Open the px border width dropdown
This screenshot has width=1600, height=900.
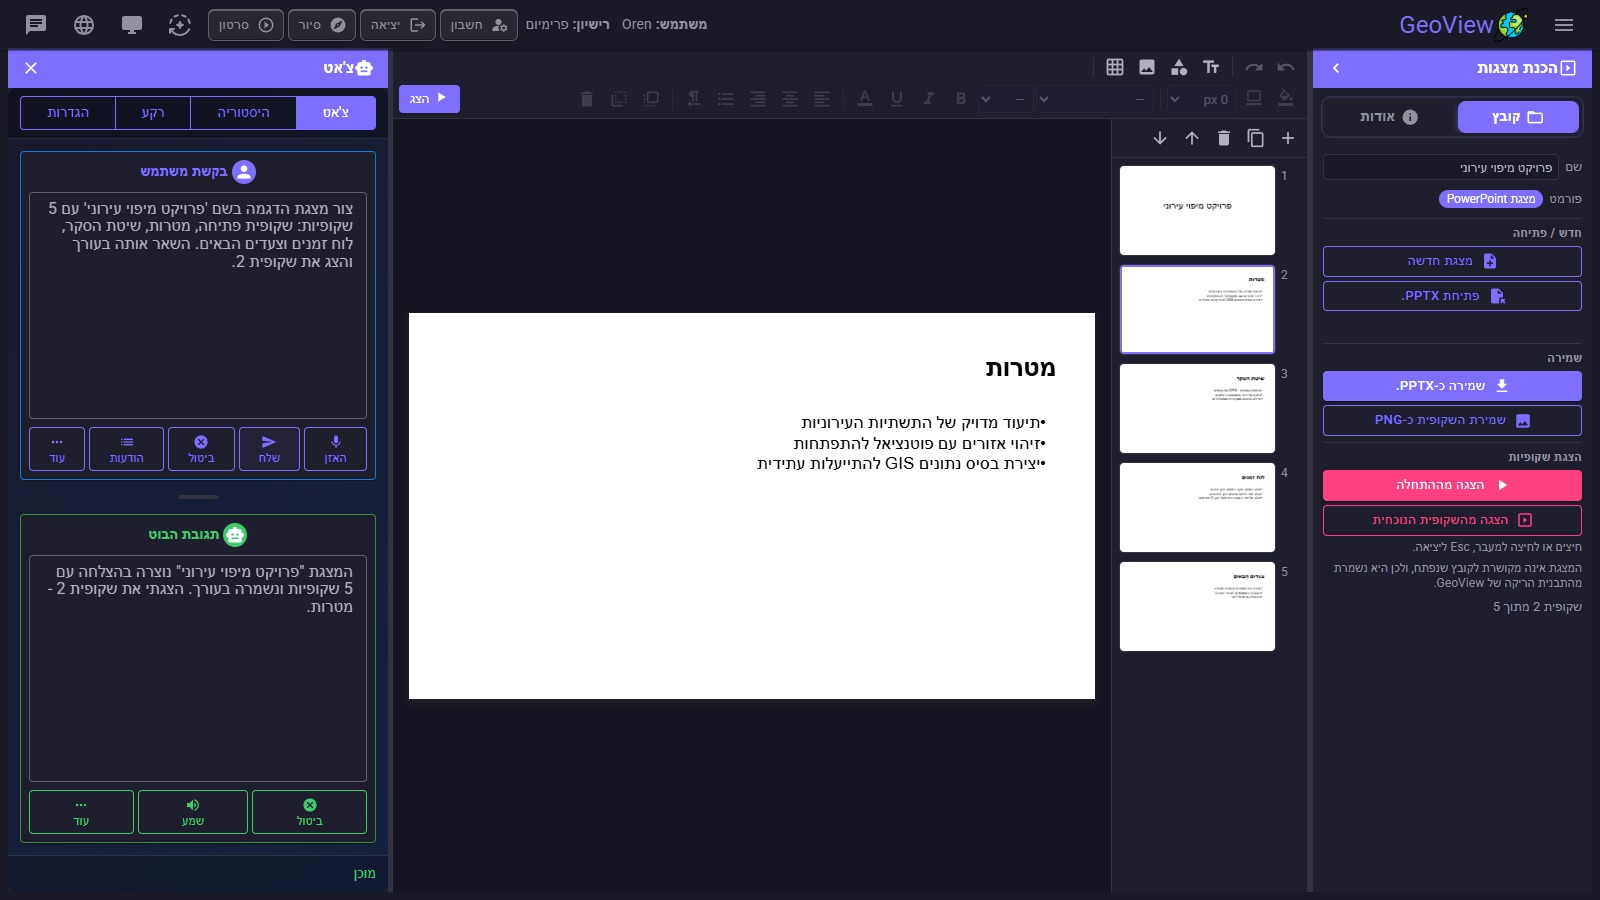1200,99
